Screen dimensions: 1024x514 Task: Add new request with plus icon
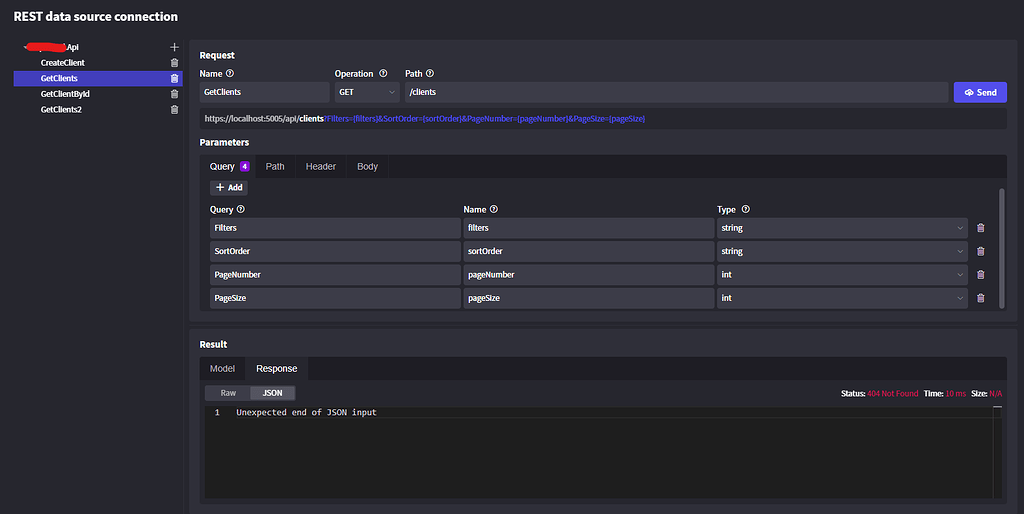174,47
